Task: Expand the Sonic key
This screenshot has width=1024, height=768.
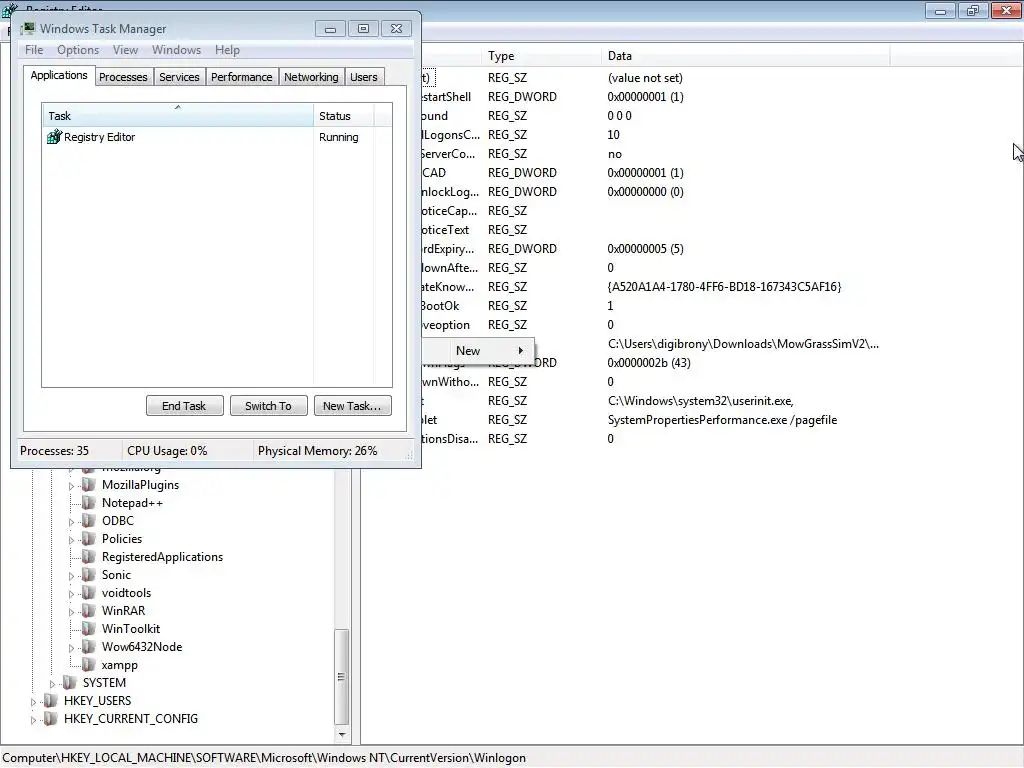Action: 71,576
